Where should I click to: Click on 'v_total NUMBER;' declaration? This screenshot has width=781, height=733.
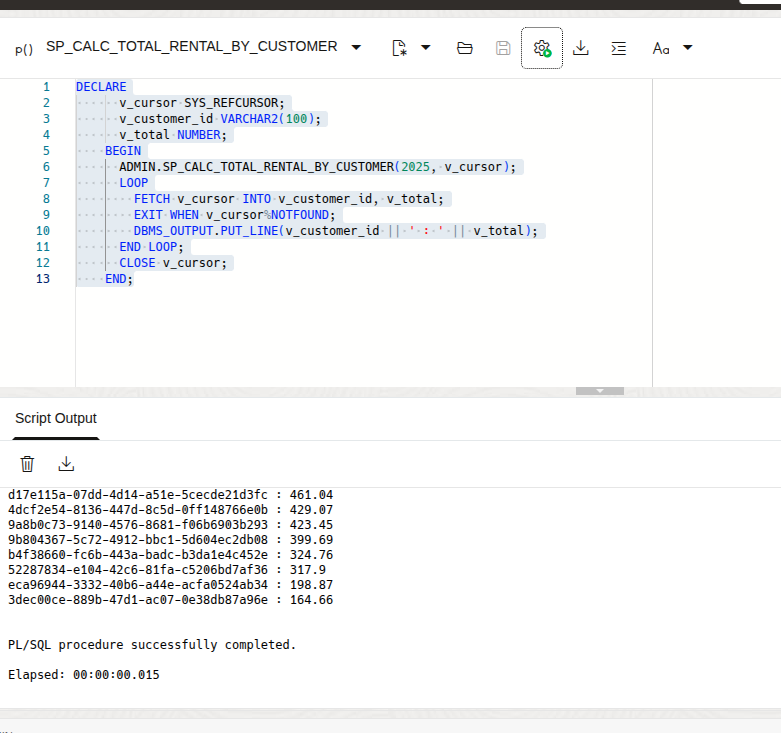173,135
